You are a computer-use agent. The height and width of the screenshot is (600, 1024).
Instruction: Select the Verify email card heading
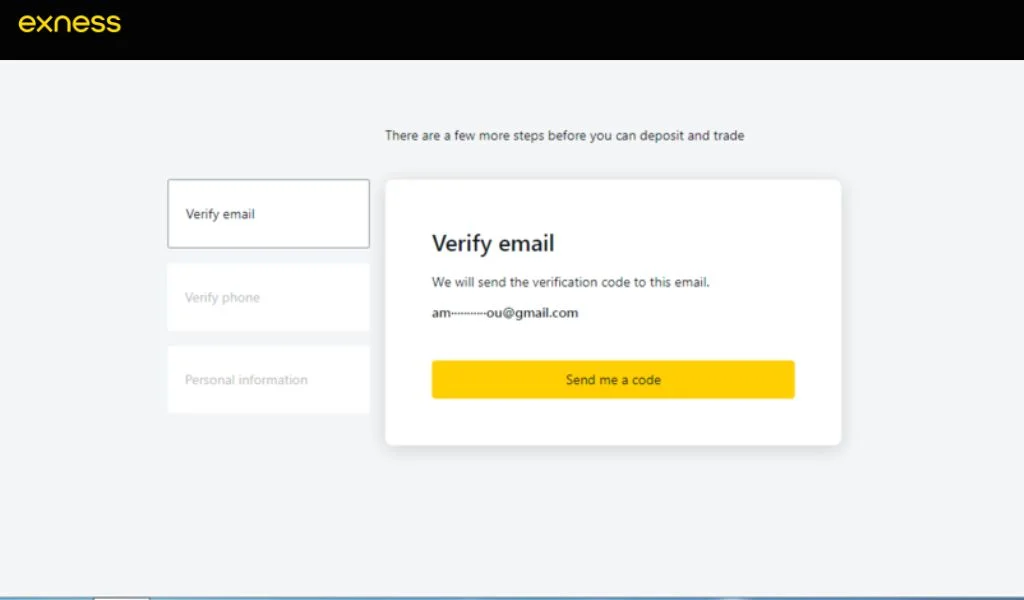pos(493,243)
